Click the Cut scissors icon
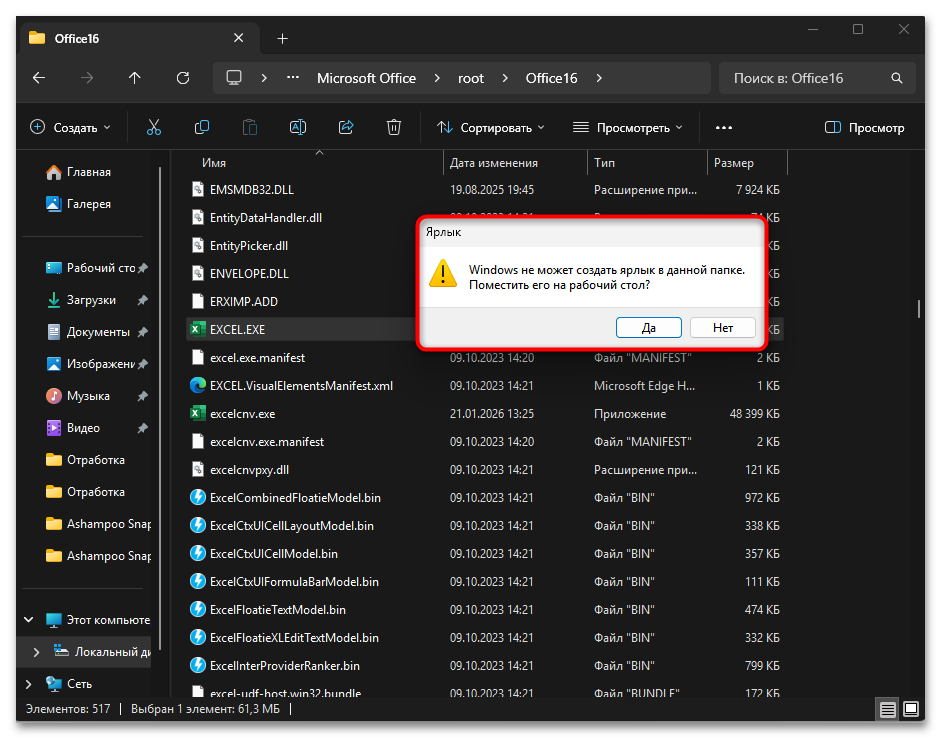Viewport: 941px width, 739px height. click(154, 127)
